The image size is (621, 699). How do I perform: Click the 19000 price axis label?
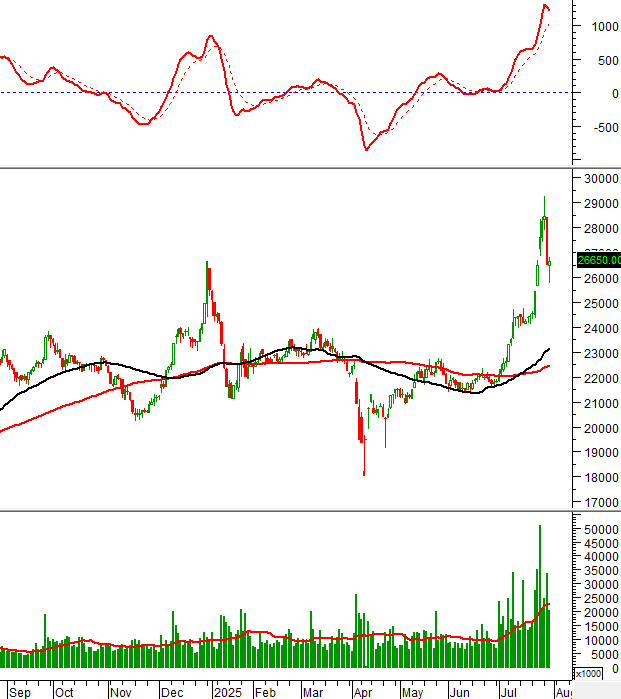pos(601,452)
